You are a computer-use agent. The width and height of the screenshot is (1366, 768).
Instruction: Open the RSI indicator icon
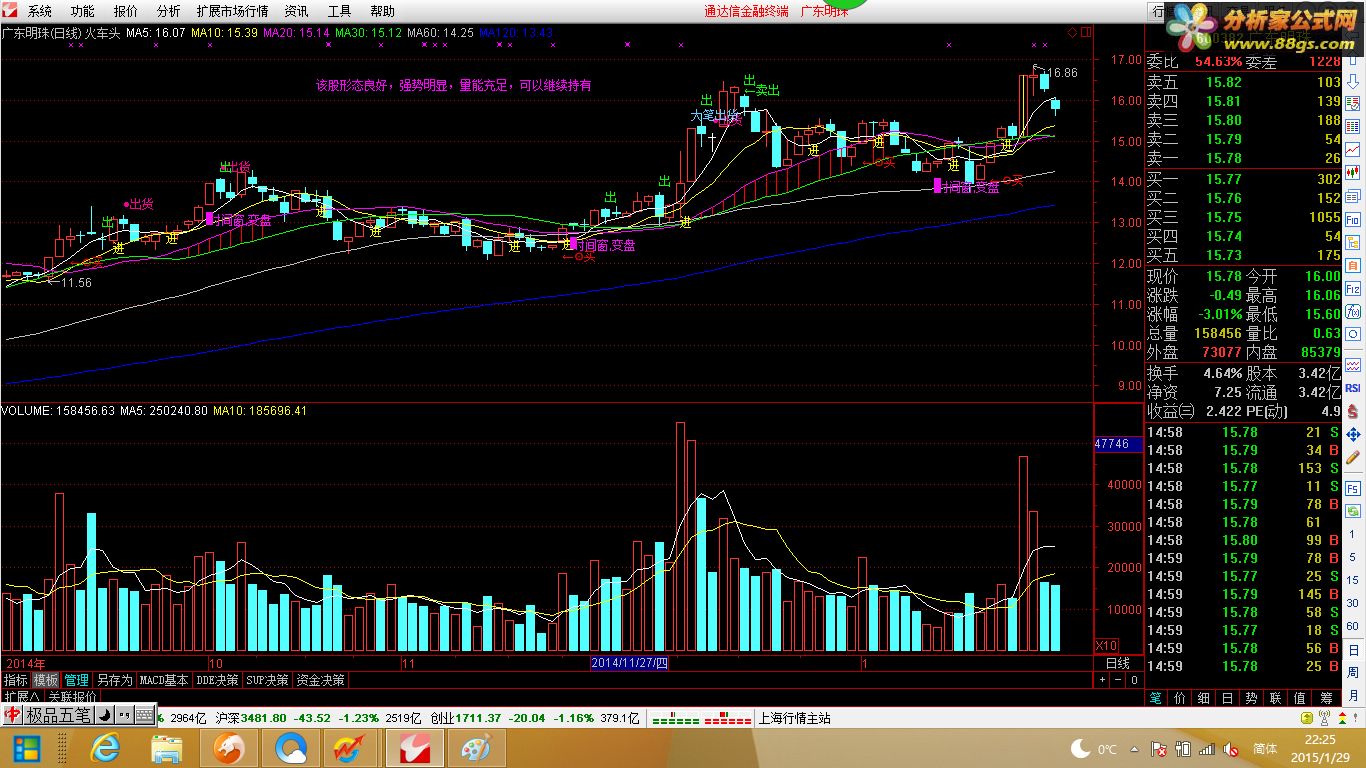tap(1353, 389)
